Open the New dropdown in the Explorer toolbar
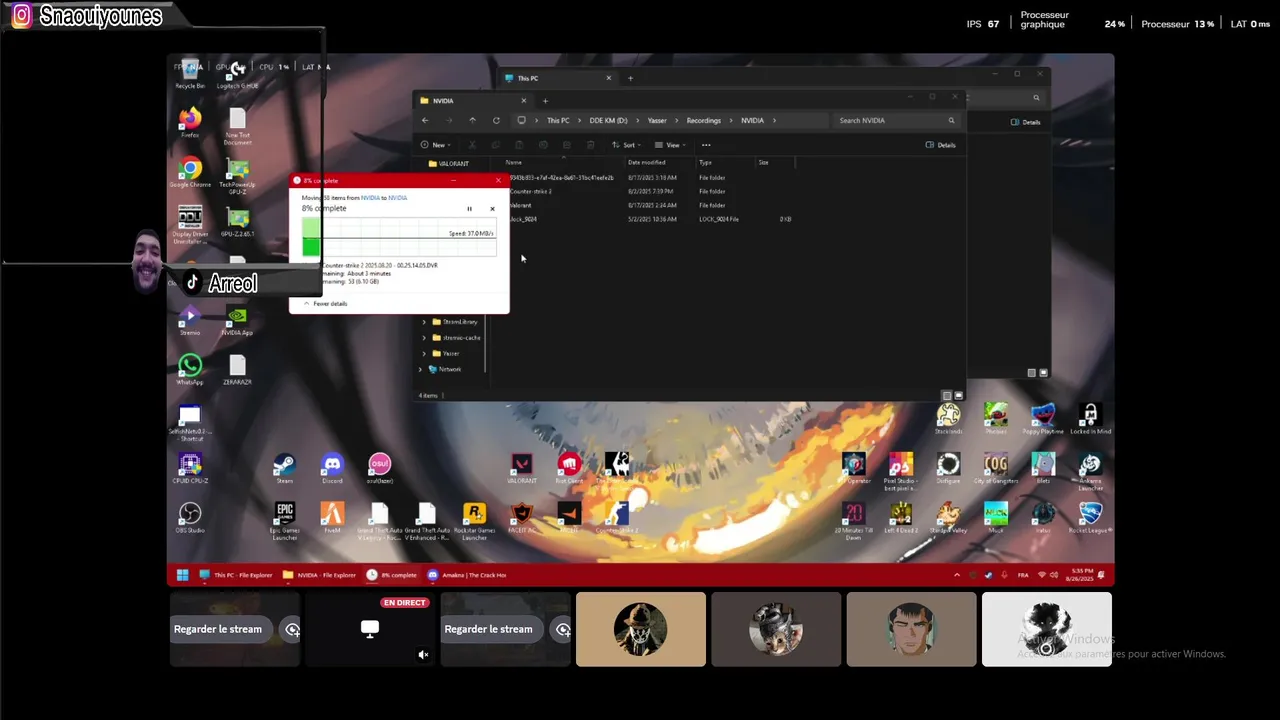Screen dimensions: 1280x720 pyautogui.click(x=434, y=145)
